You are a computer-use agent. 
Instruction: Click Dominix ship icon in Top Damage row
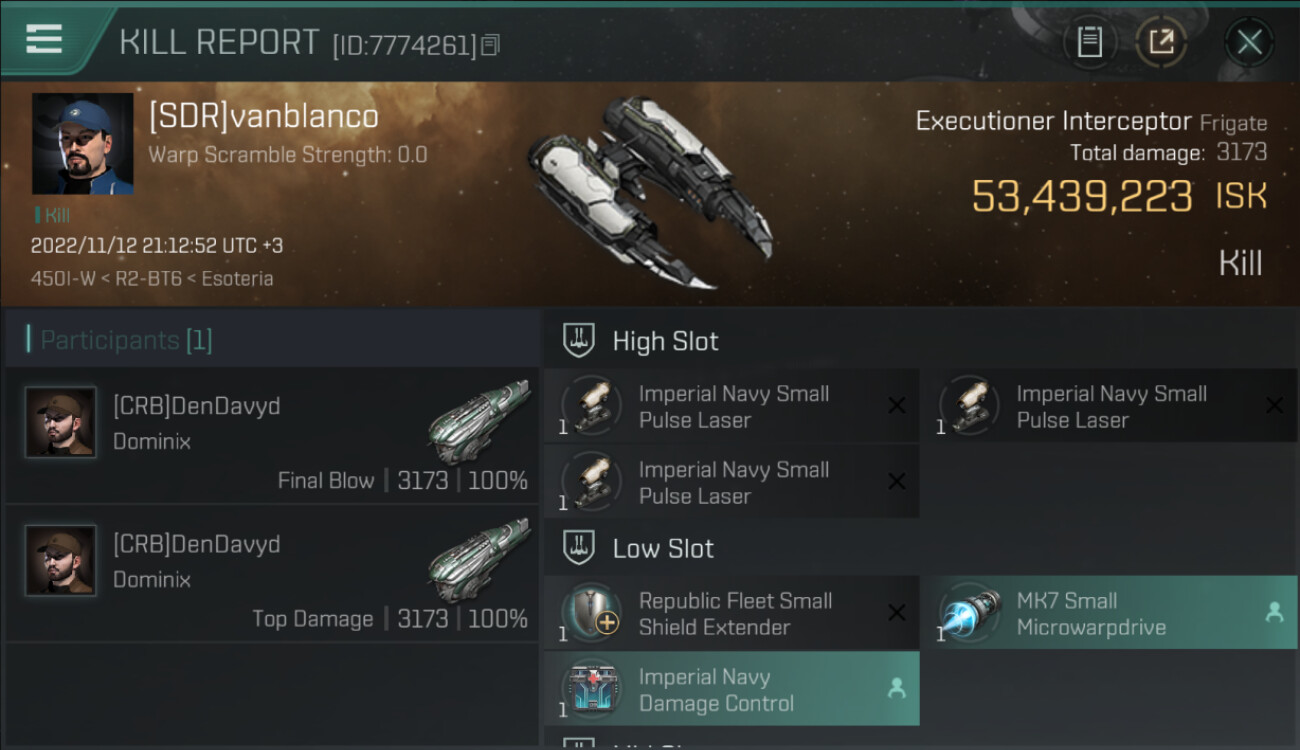coord(478,560)
